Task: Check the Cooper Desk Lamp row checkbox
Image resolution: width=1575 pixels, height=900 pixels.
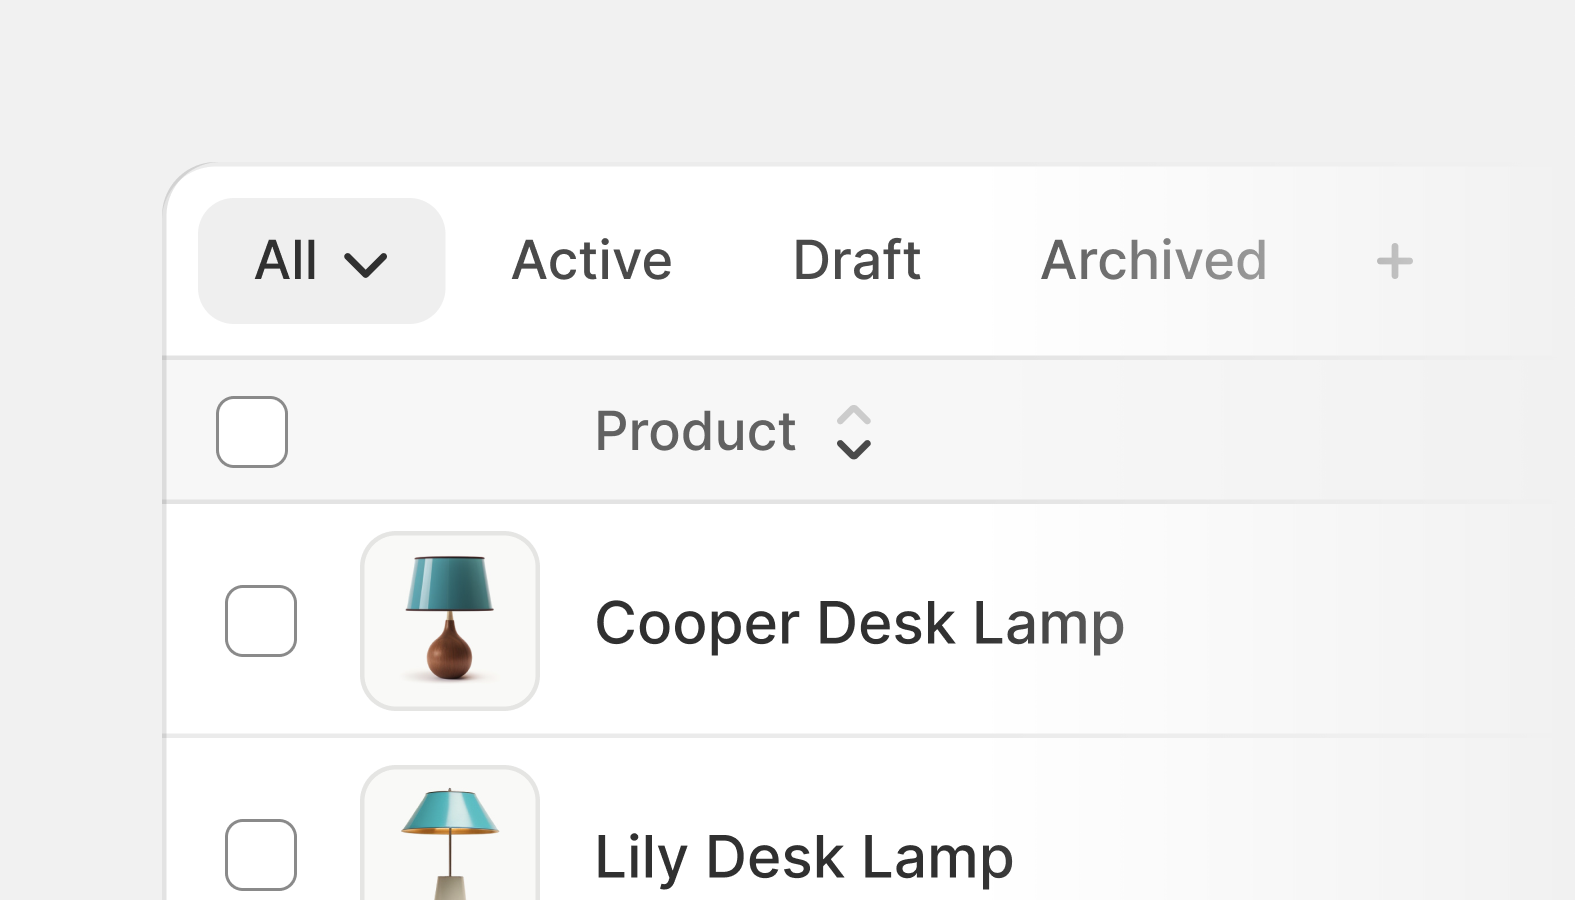Action: 261,621
